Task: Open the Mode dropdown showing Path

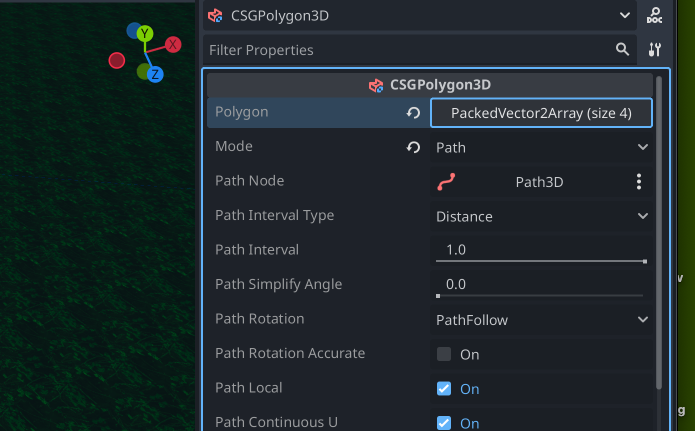Action: tap(541, 147)
